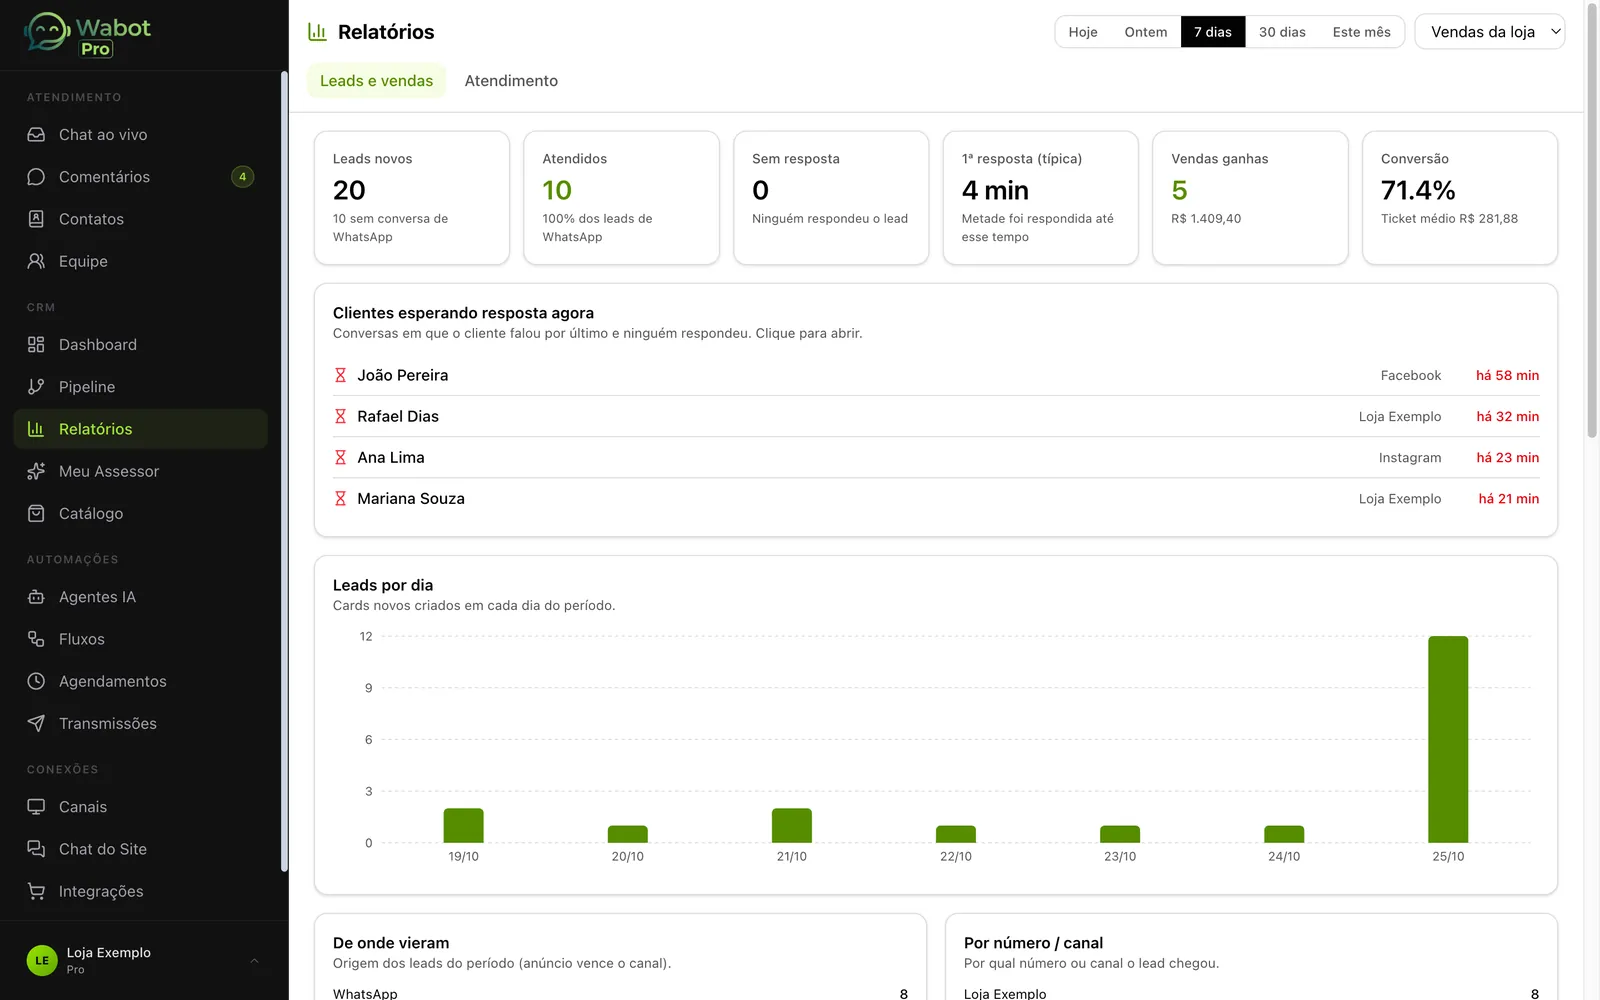Open the Catálogo bag icon

pyautogui.click(x=36, y=513)
